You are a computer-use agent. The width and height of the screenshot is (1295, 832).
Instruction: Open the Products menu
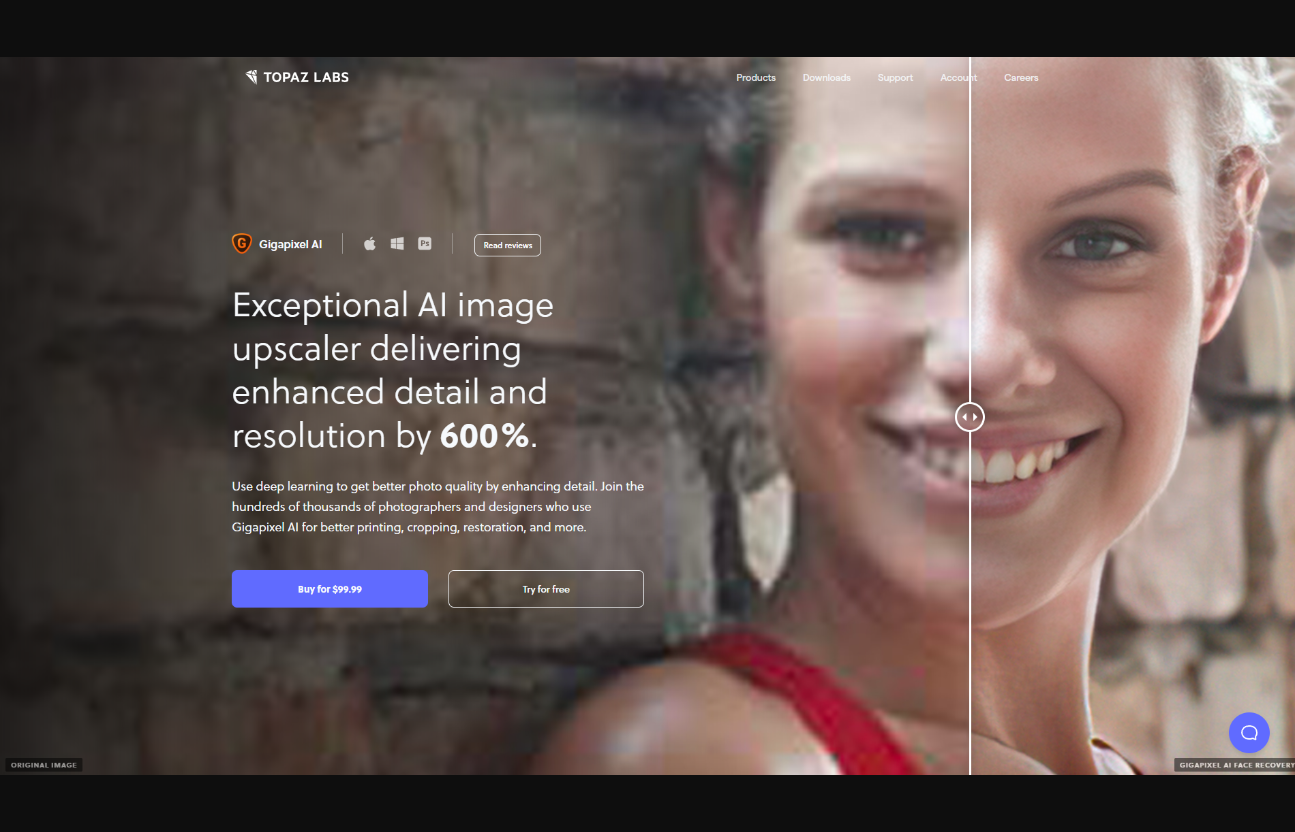tap(756, 78)
